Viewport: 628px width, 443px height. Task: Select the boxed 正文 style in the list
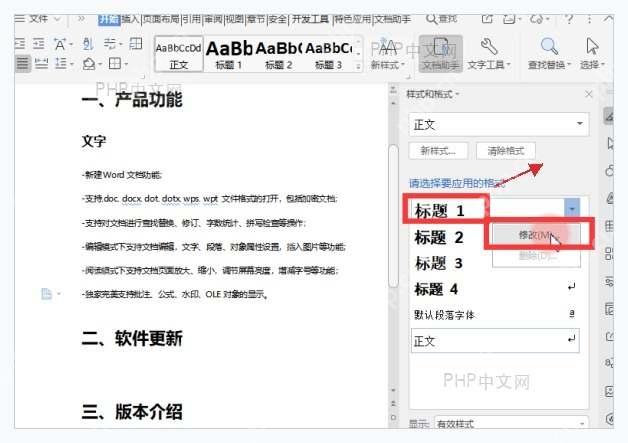click(x=495, y=341)
